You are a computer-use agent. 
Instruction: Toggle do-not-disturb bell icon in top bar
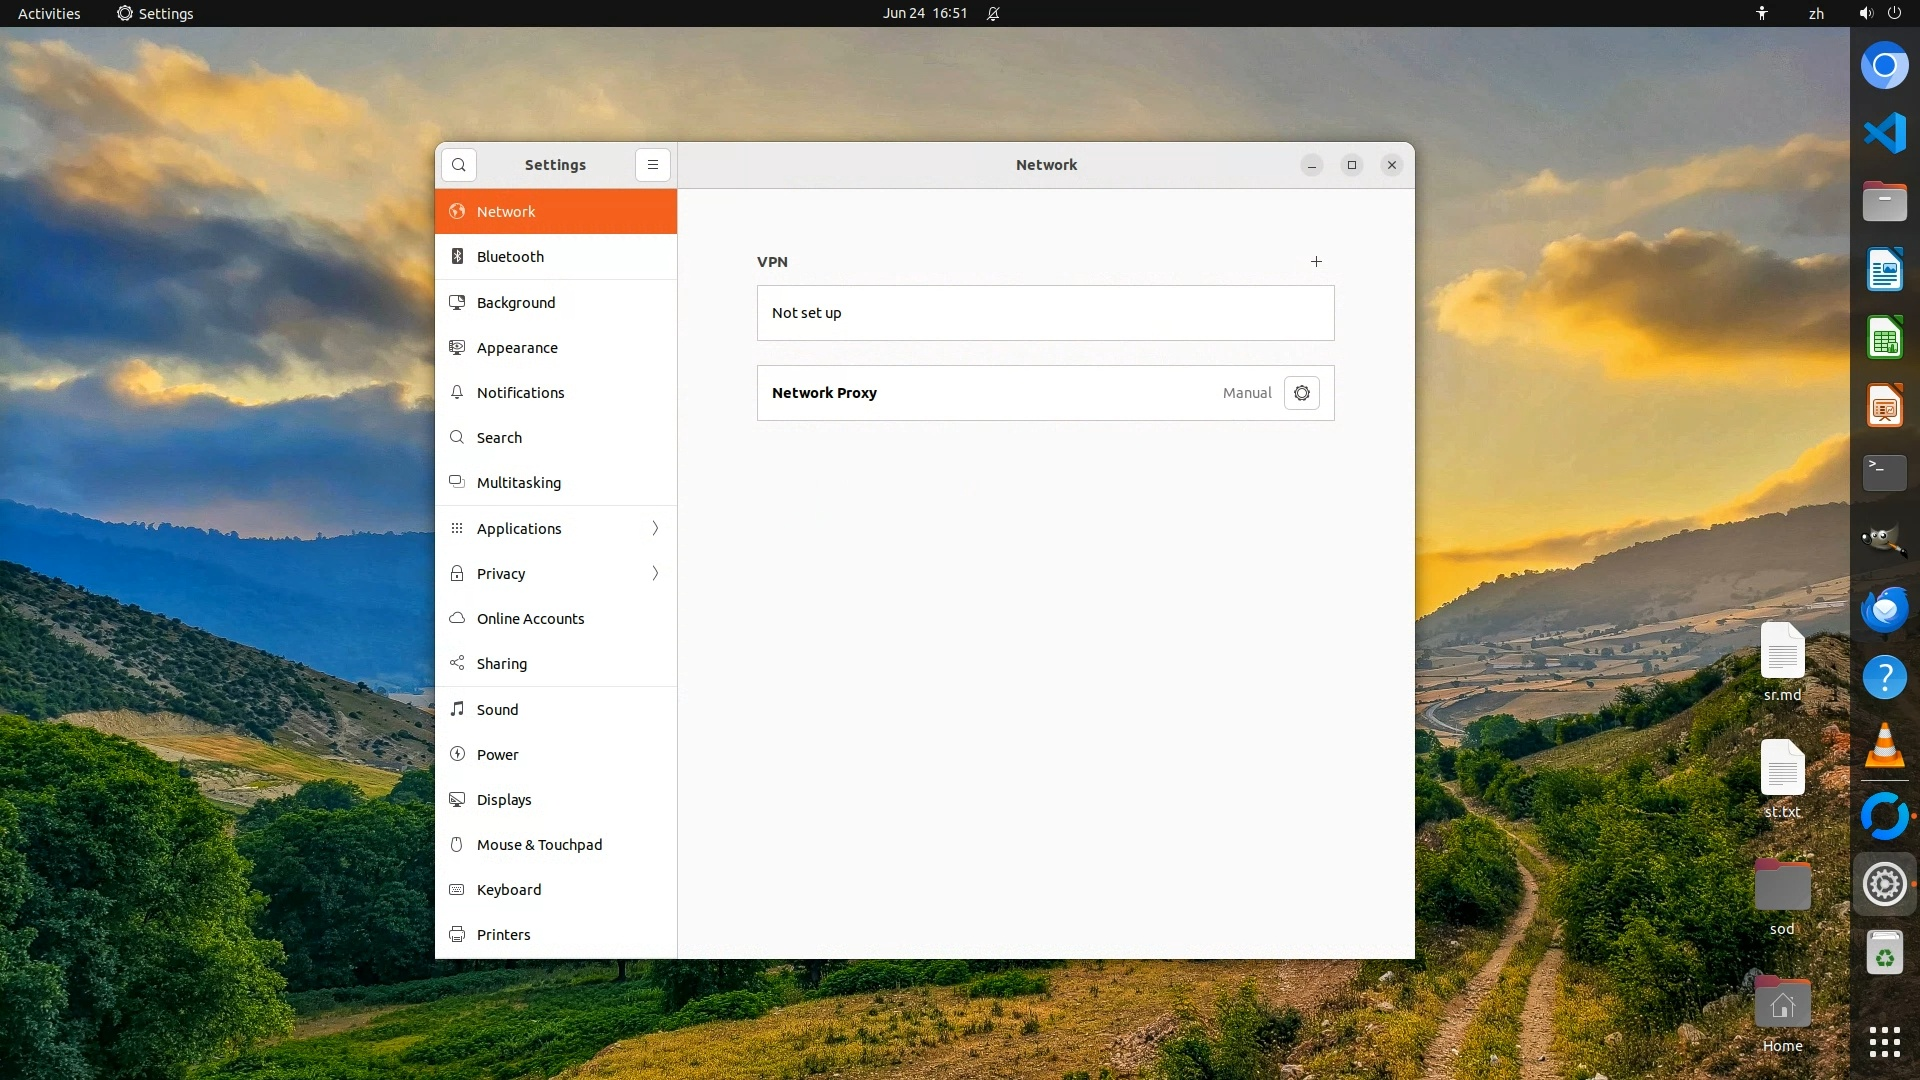[993, 14]
